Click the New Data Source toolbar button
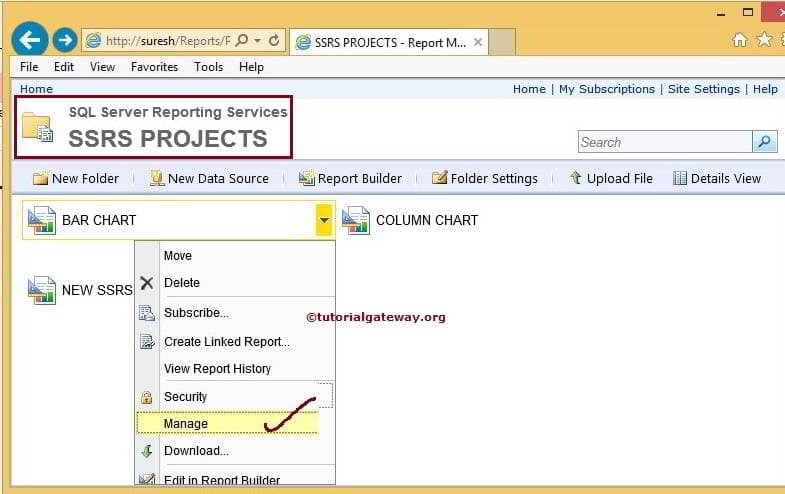785x494 pixels. (x=209, y=179)
